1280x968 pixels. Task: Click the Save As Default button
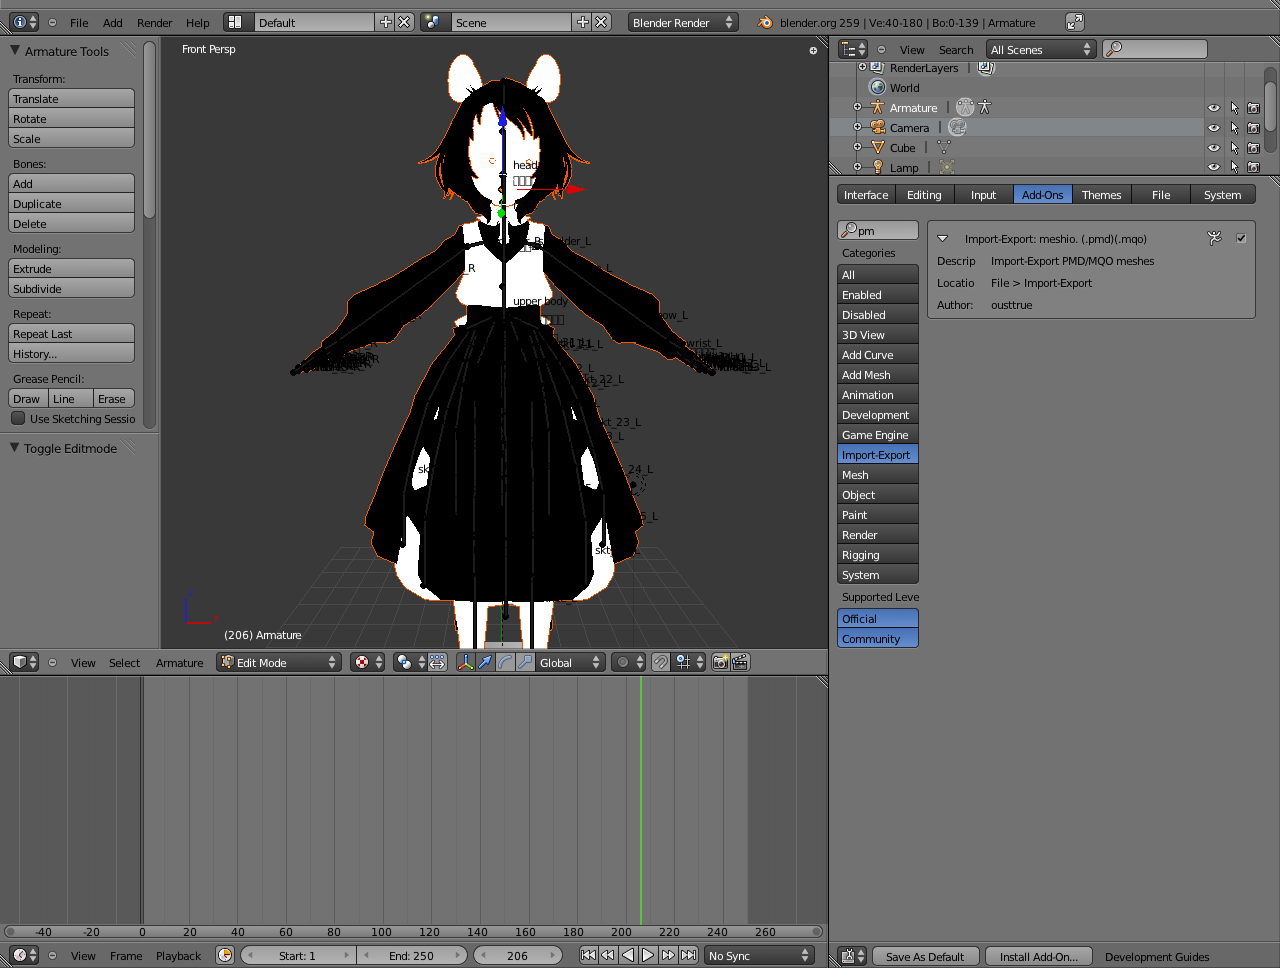pyautogui.click(x=925, y=956)
